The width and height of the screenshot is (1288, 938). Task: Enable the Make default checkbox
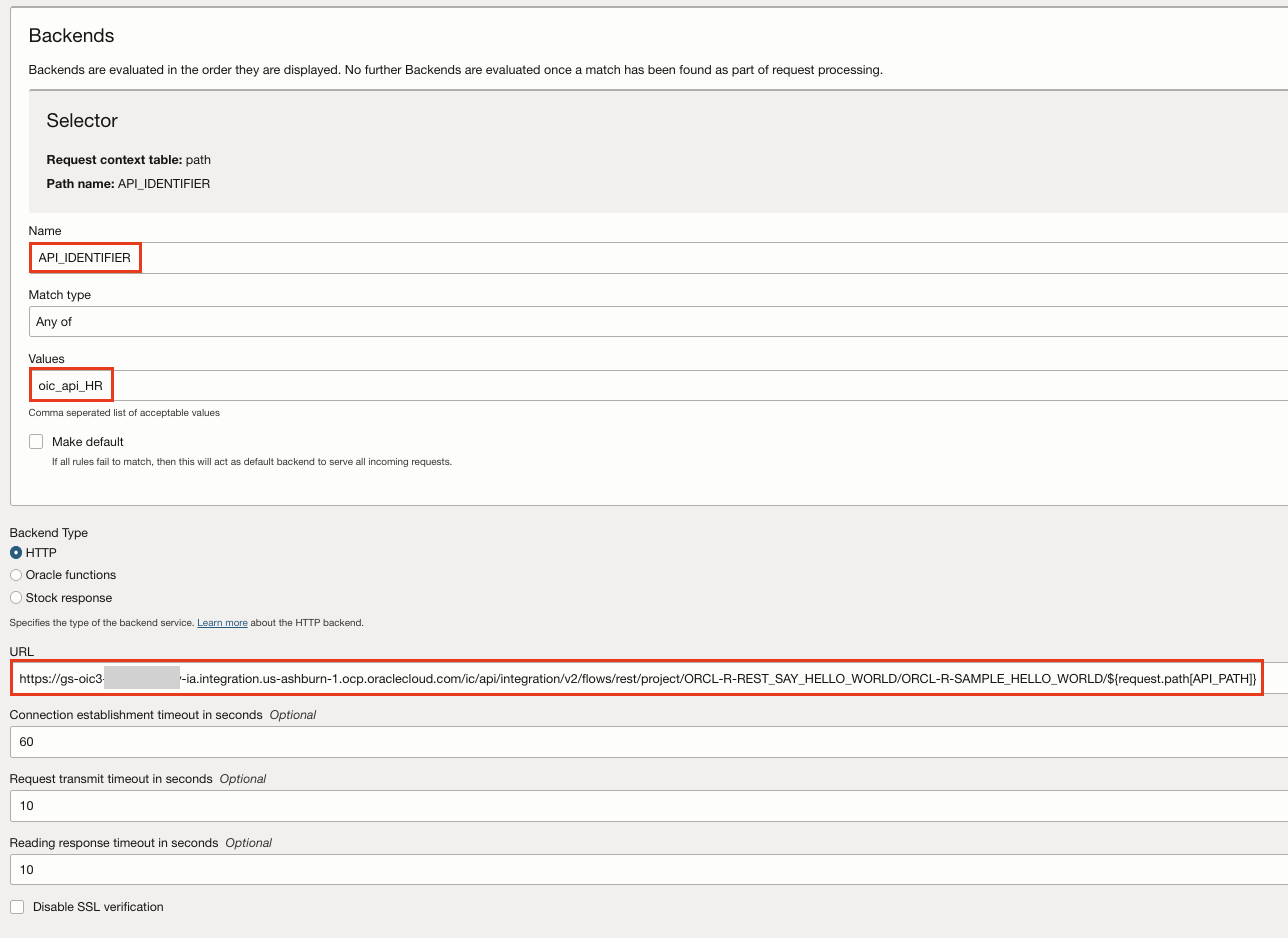[36, 441]
